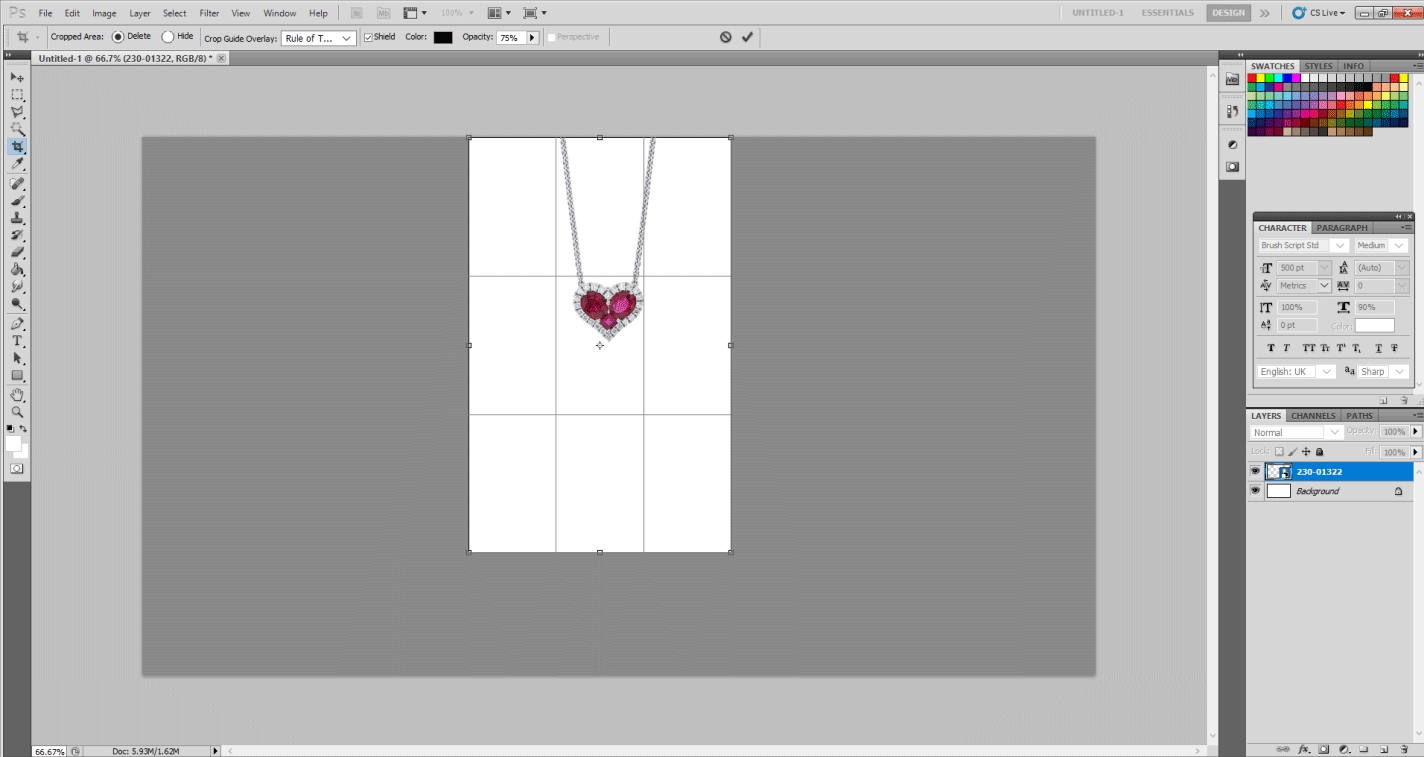The width and height of the screenshot is (1424, 757).
Task: Expand the layer blend mode Normal dropdown
Action: tap(1297, 432)
